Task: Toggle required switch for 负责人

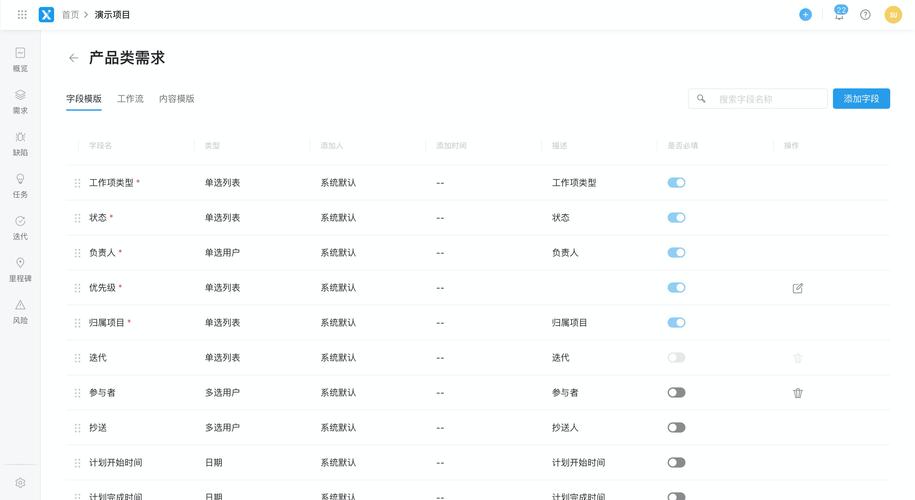Action: click(676, 253)
